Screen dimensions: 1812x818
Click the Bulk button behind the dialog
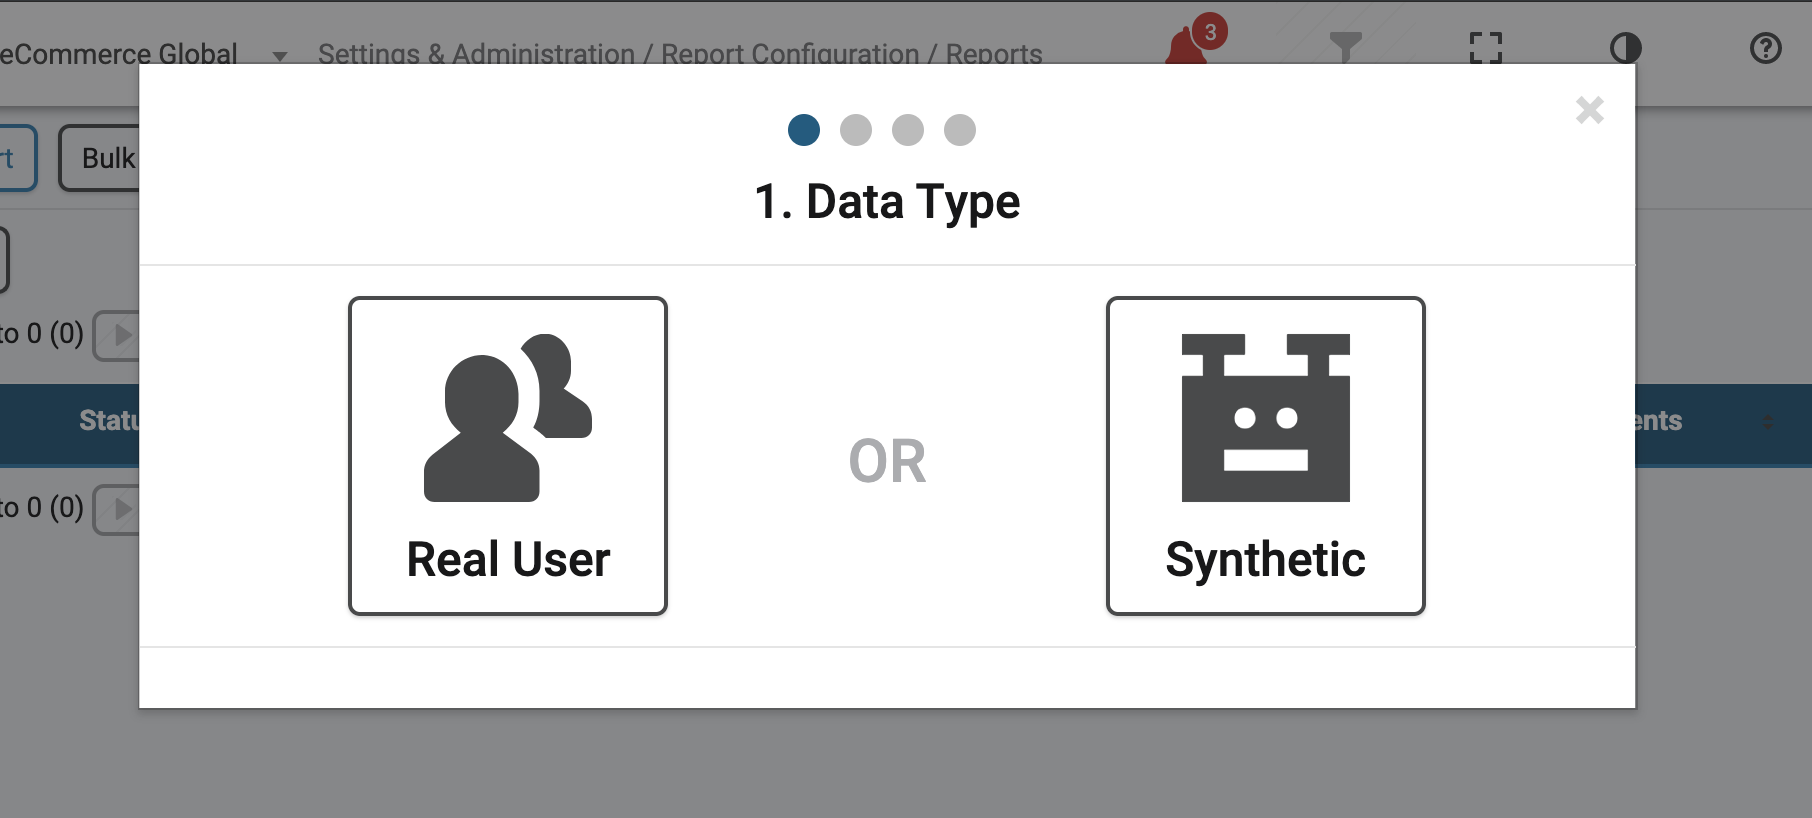click(99, 158)
